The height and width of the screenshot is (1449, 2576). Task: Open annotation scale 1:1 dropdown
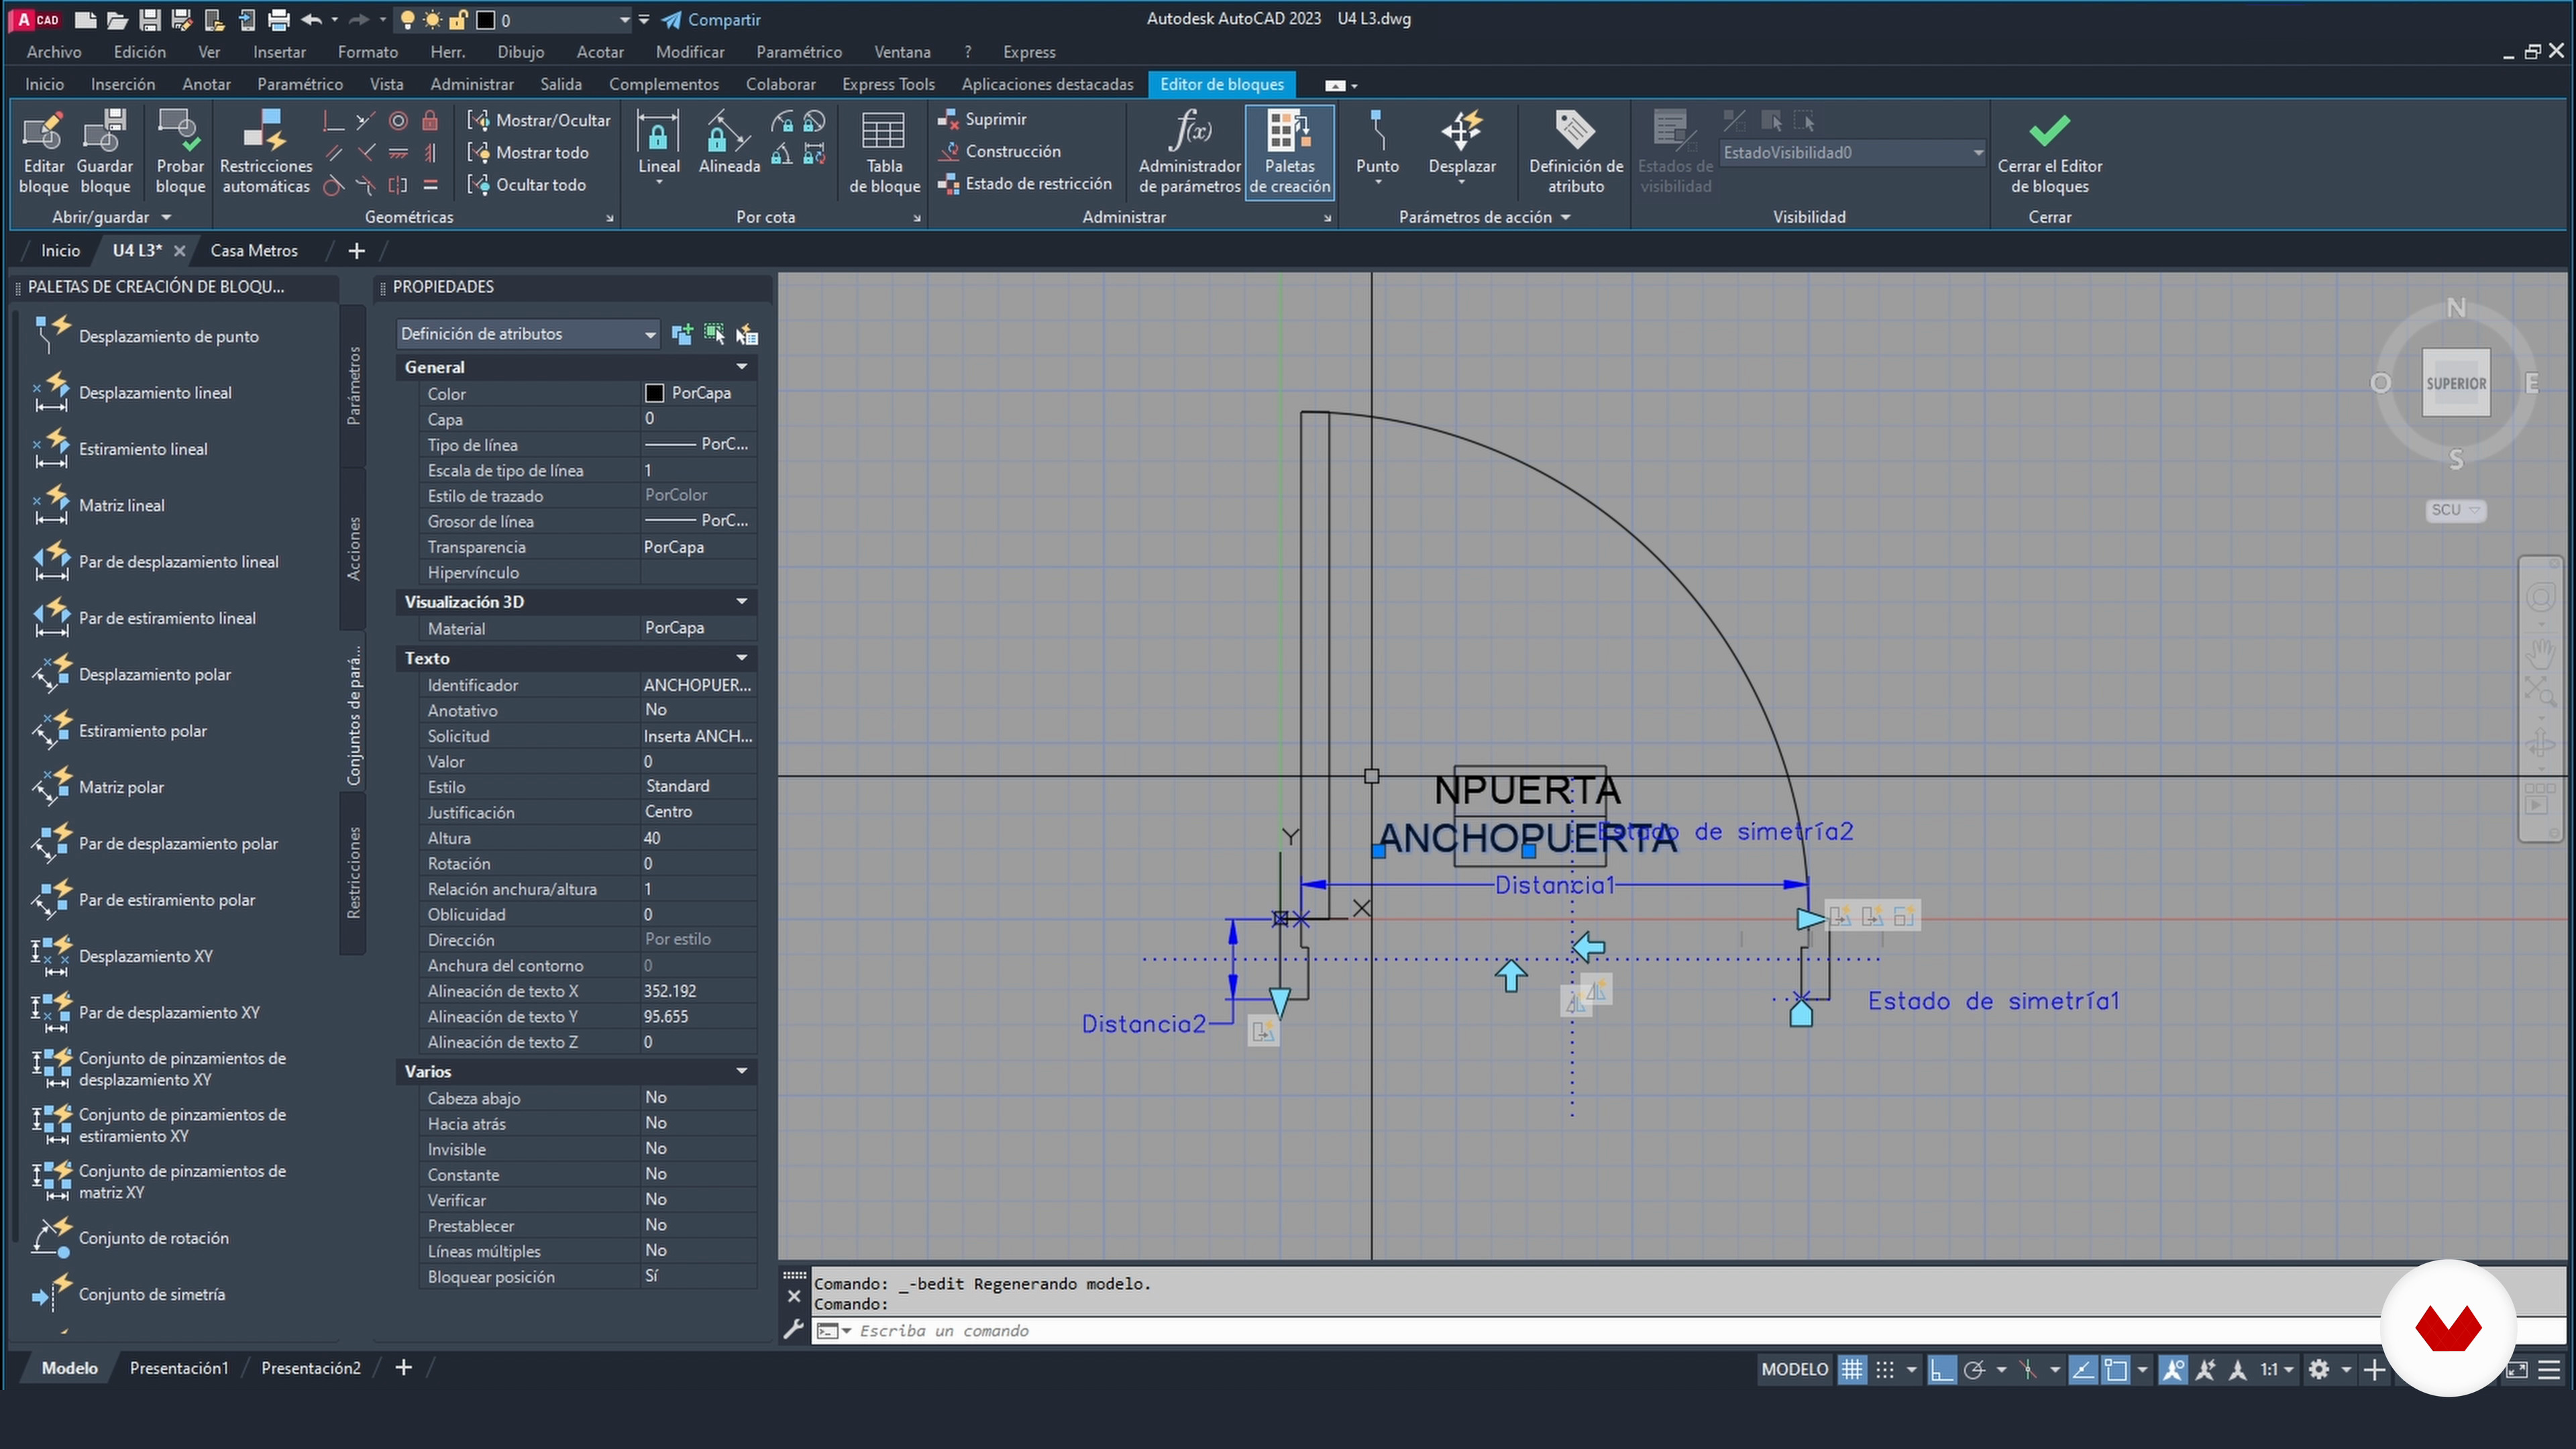pyautogui.click(x=2276, y=1370)
